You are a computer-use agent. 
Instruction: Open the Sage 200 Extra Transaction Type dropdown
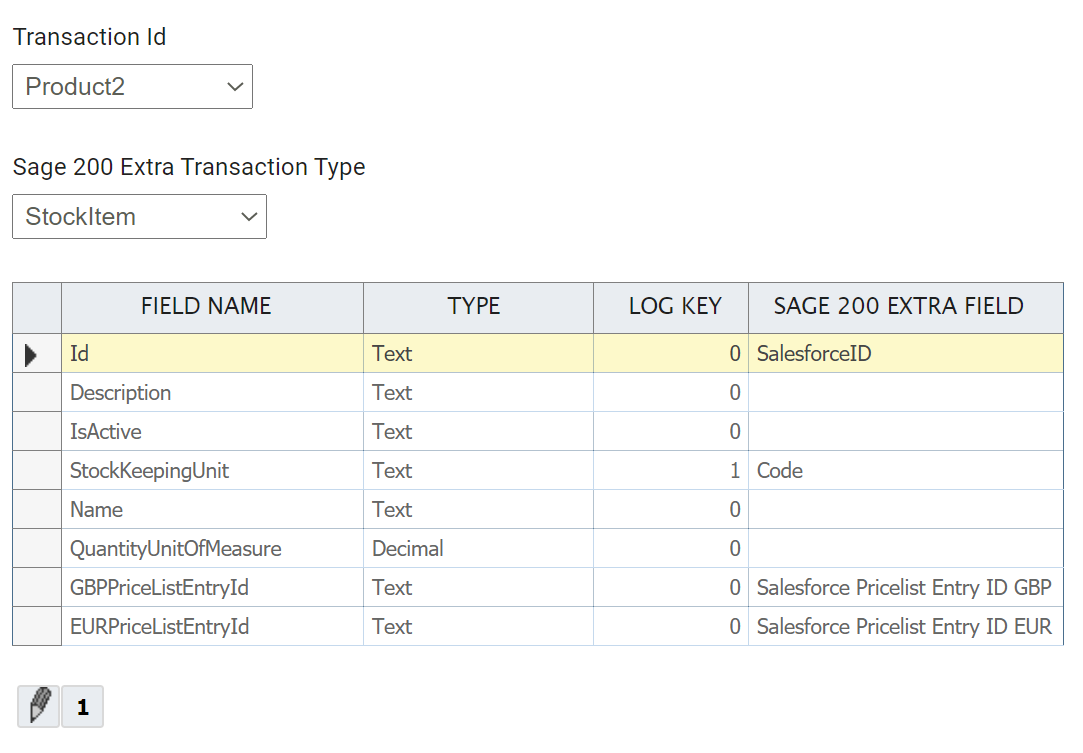click(140, 216)
